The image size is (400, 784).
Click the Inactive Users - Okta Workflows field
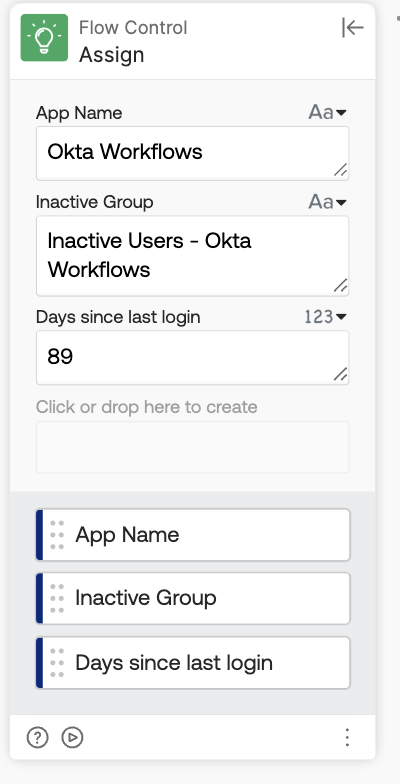192,256
